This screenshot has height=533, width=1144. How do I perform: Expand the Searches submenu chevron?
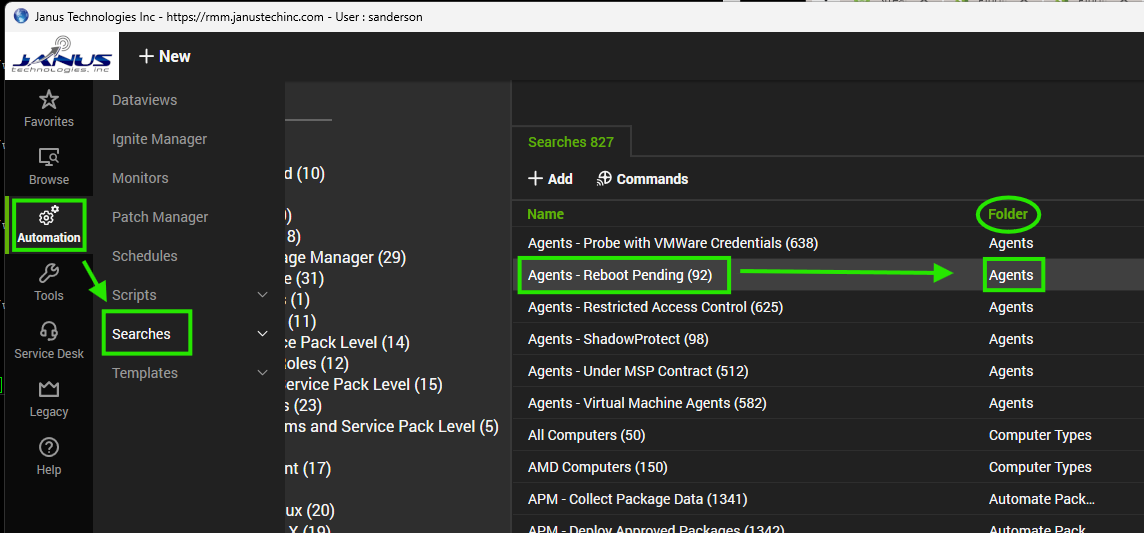tap(263, 334)
